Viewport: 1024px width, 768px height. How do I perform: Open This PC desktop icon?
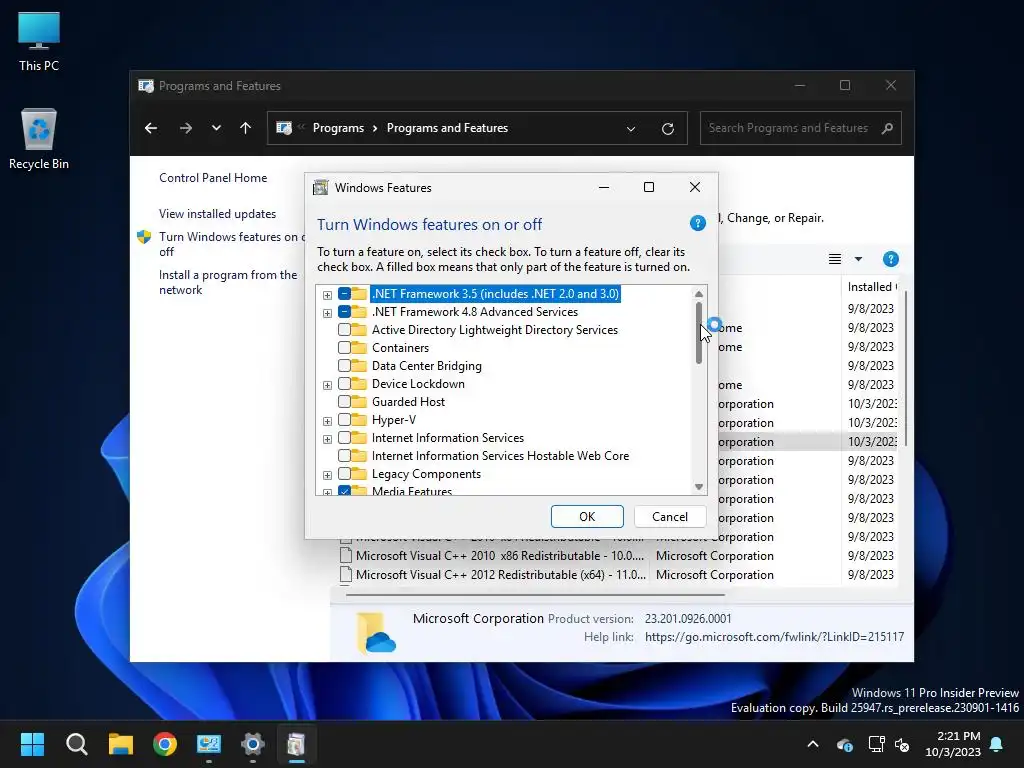[39, 41]
